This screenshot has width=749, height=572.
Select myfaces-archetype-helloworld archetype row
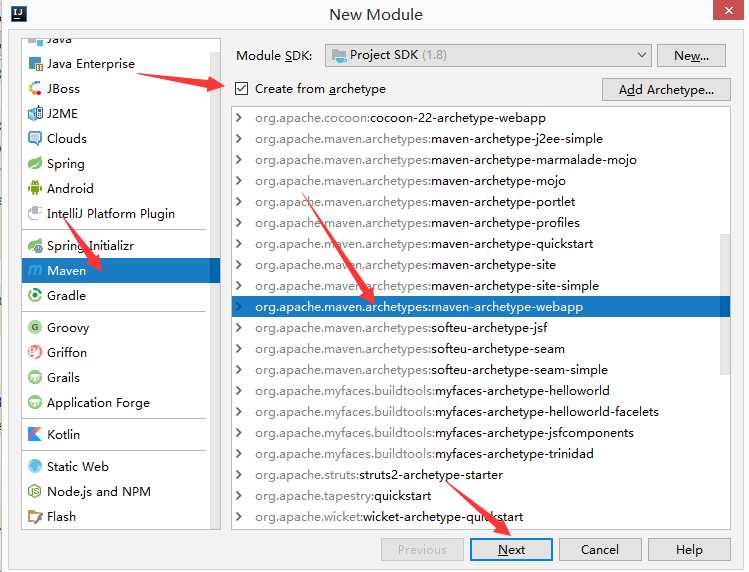(481, 391)
